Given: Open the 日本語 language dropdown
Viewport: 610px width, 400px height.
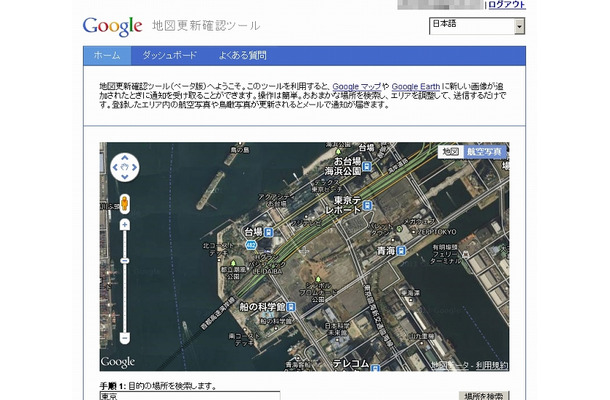Looking at the screenshot, I should click(477, 26).
